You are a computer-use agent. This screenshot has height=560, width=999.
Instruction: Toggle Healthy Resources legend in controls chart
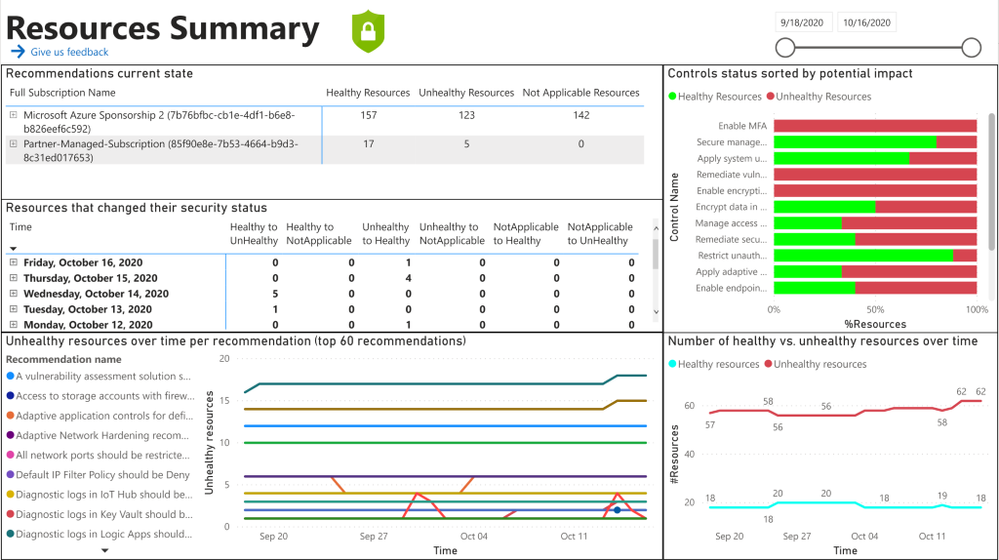(714, 96)
